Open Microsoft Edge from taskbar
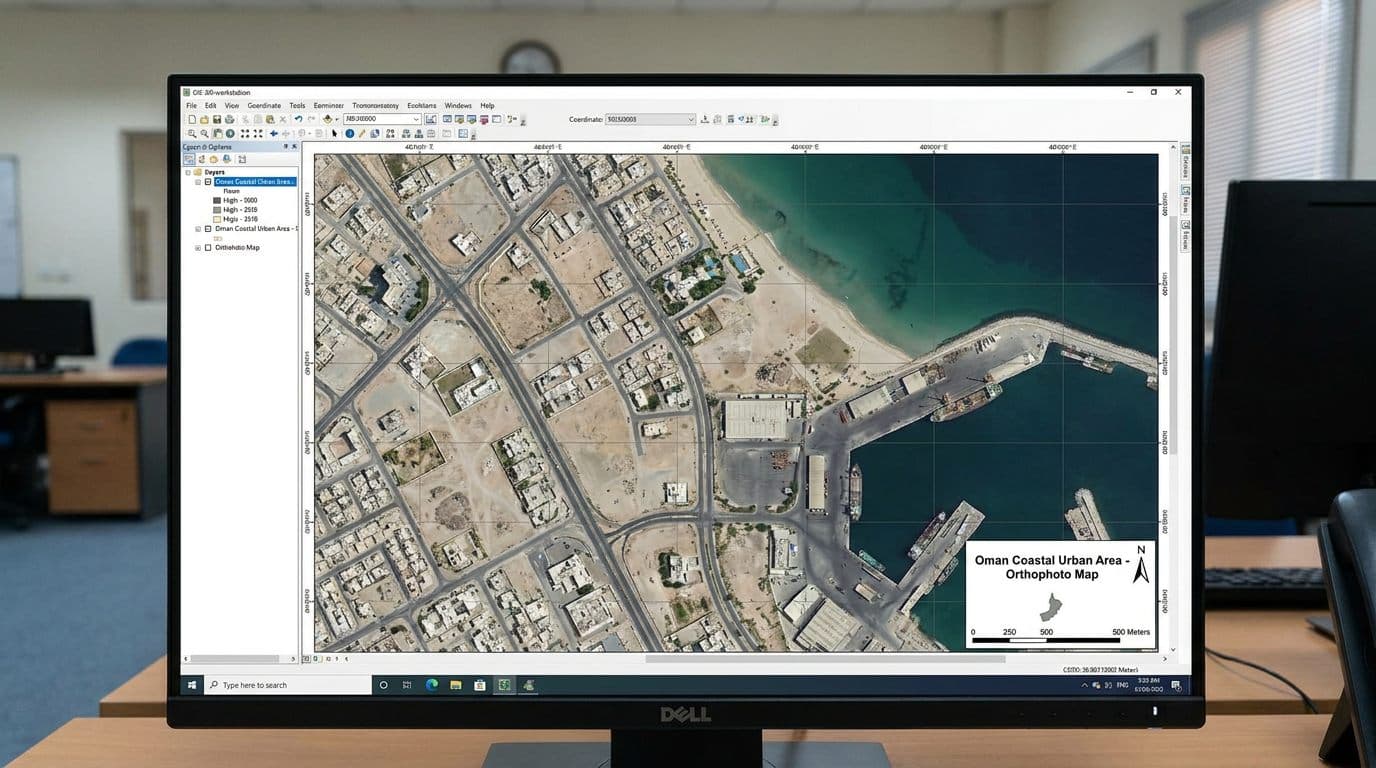 point(431,685)
